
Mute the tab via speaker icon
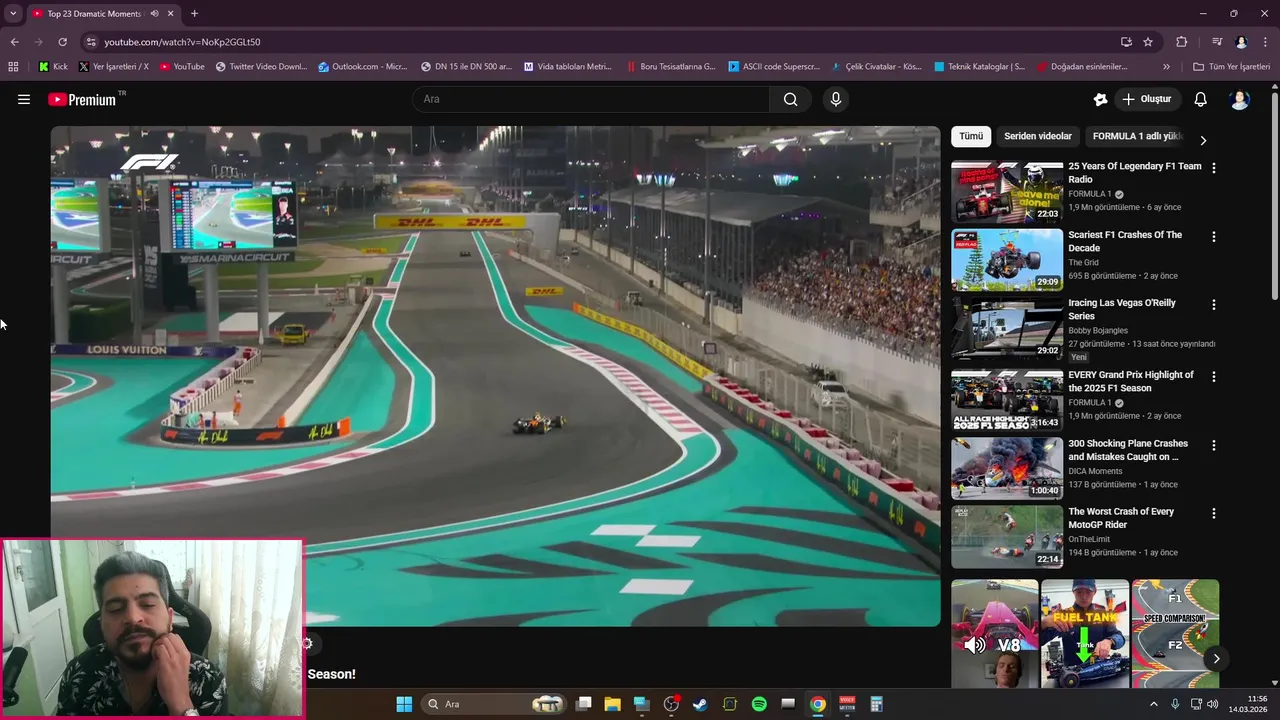(x=154, y=14)
